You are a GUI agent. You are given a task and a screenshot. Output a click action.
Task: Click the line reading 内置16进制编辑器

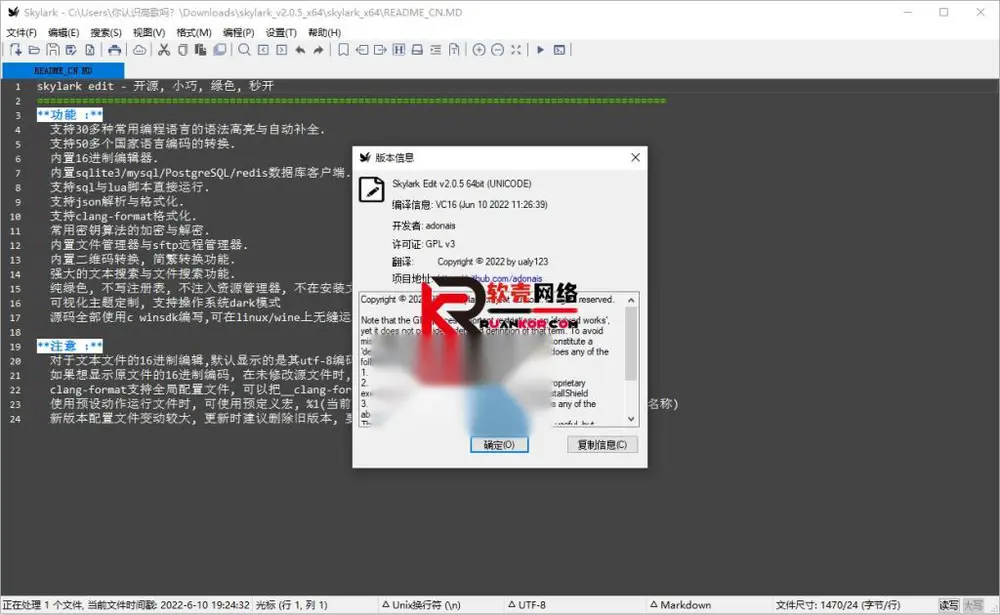click(x=104, y=158)
